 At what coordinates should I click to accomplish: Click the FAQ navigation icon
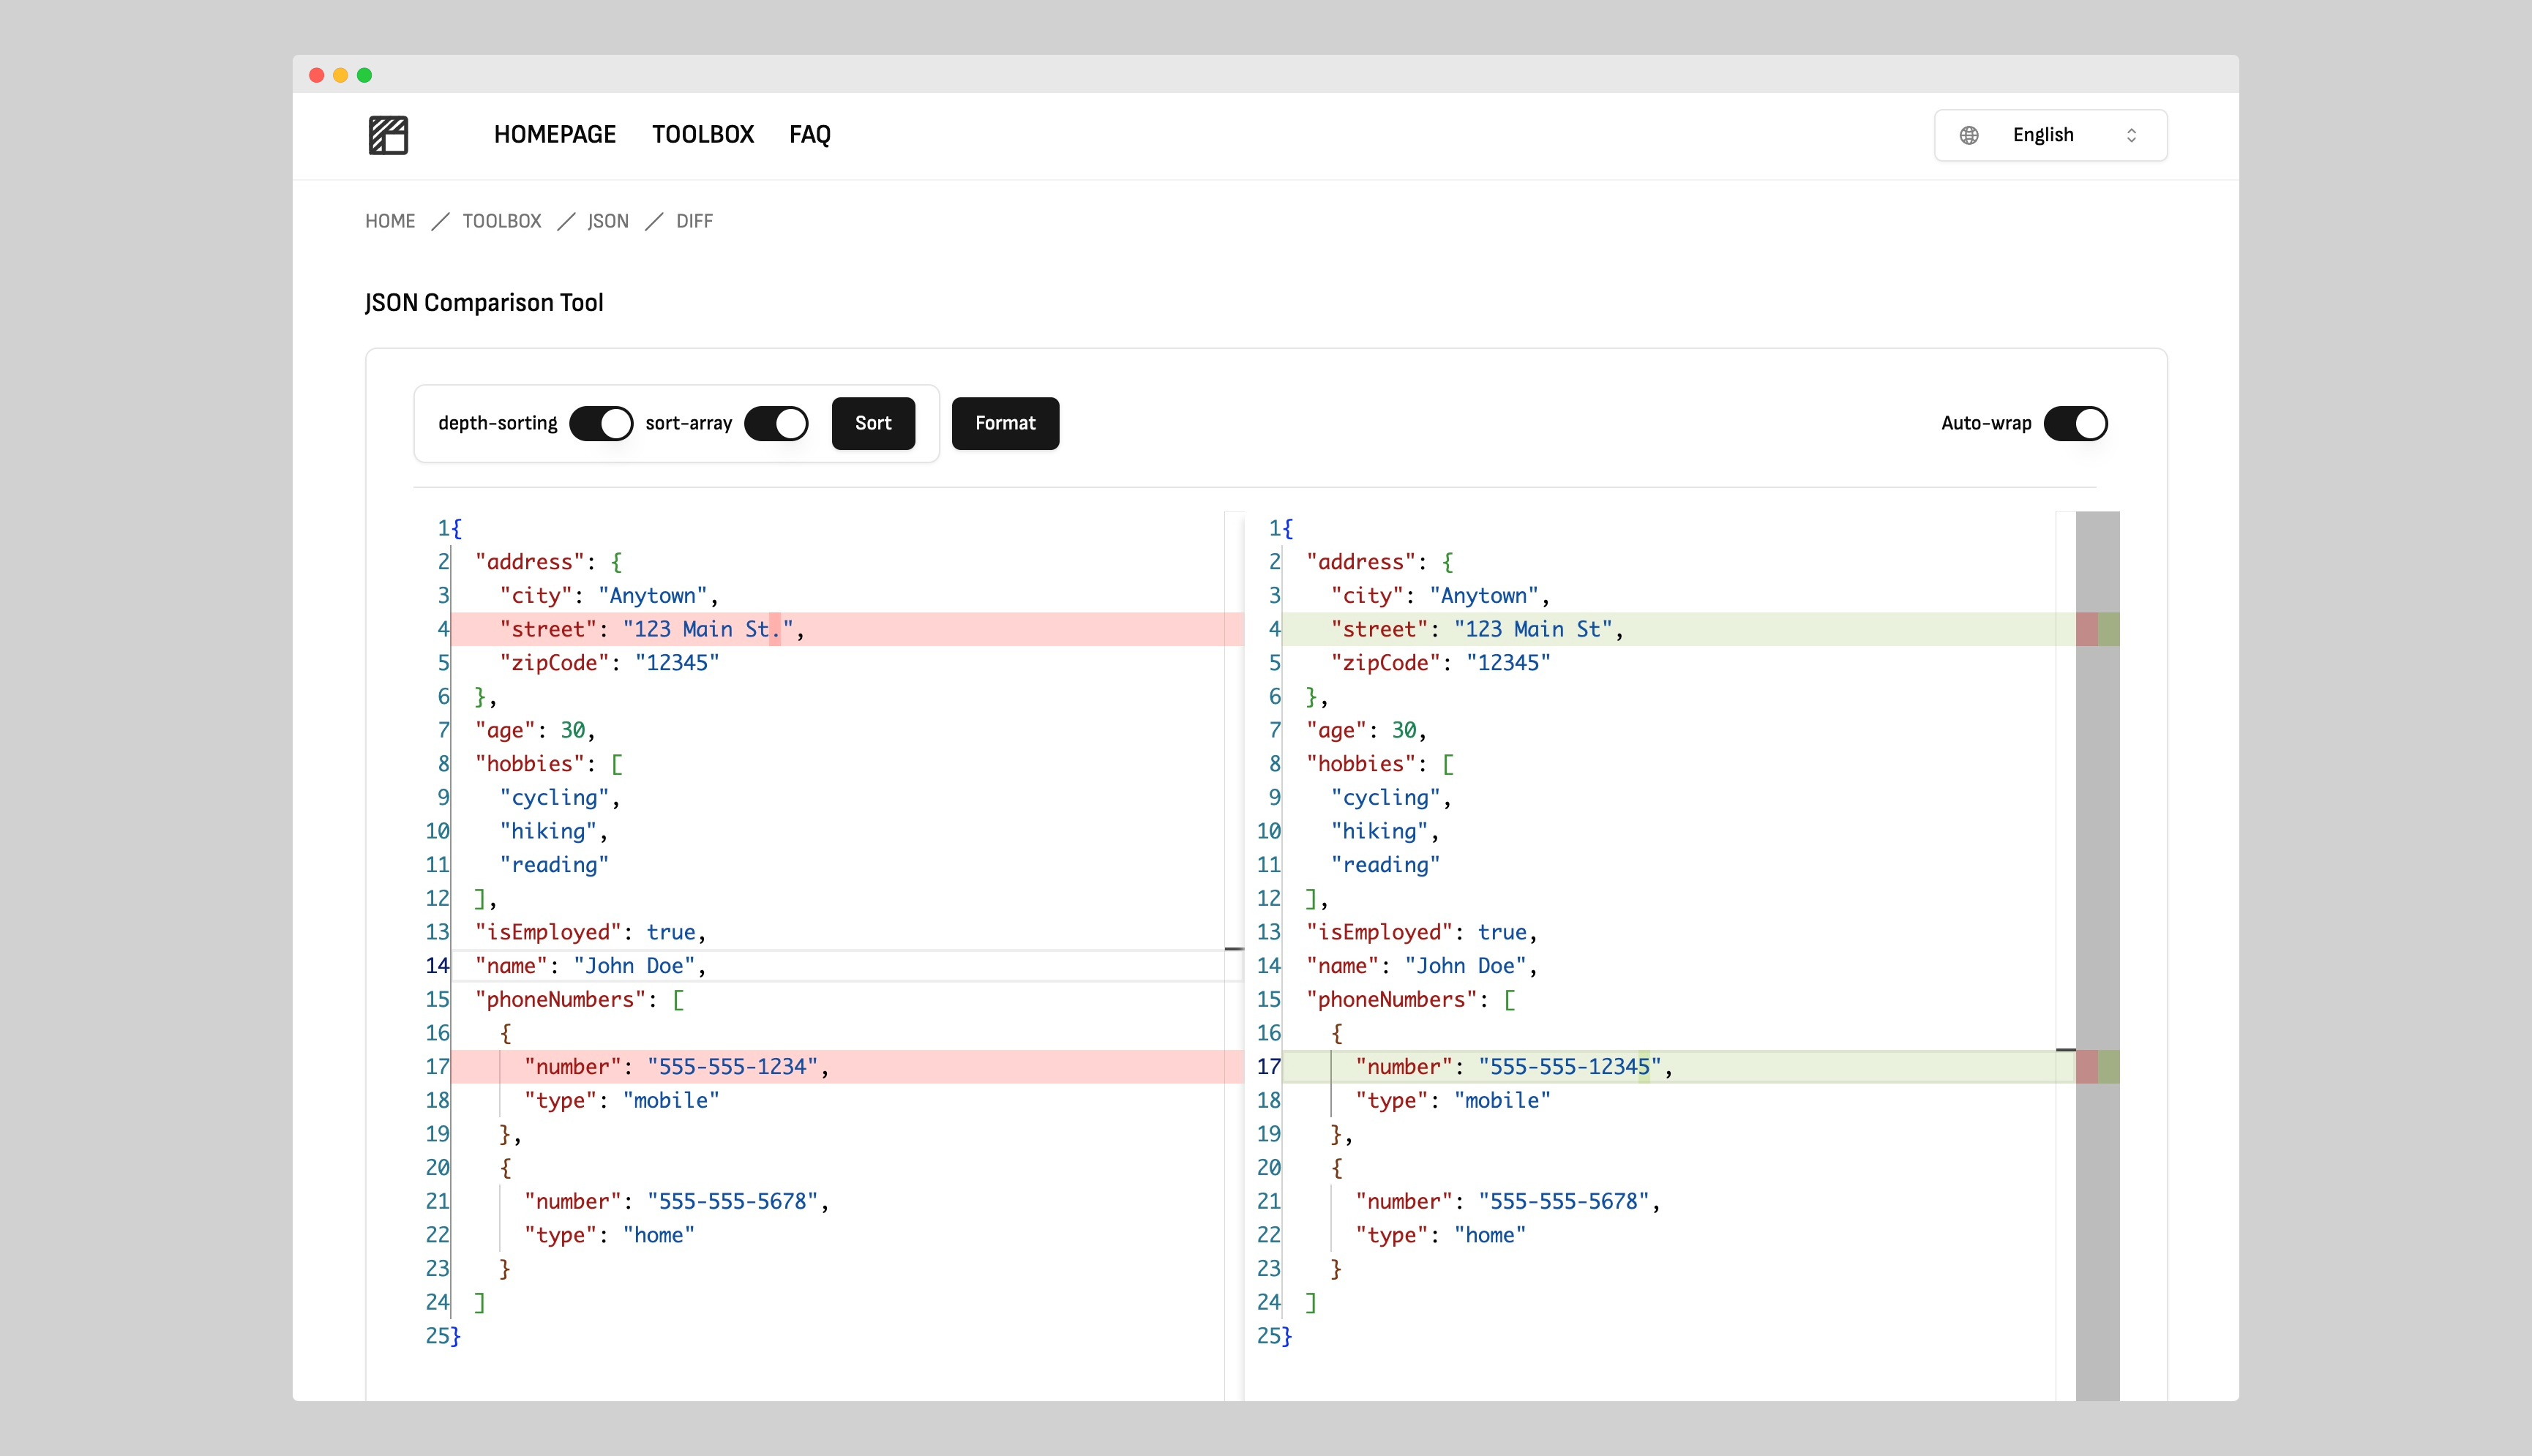point(809,134)
